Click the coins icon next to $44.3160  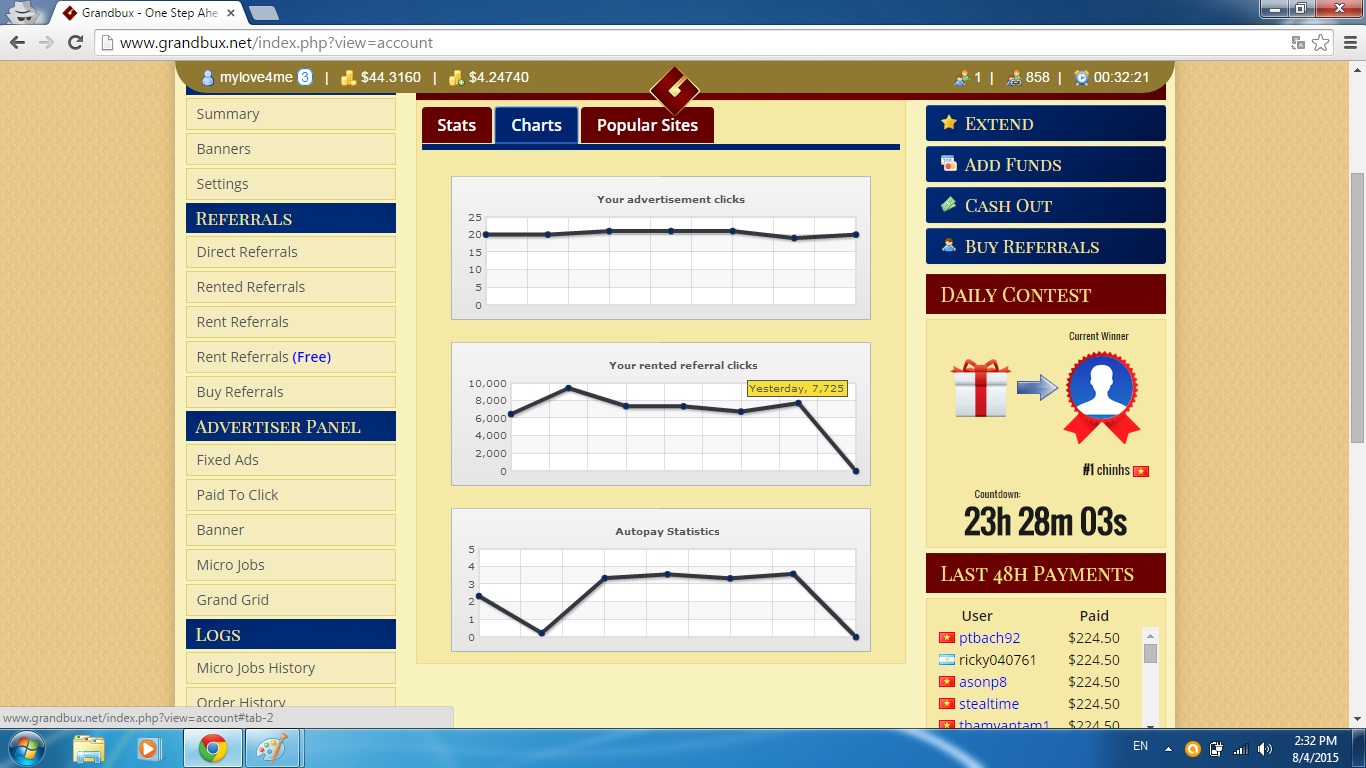[348, 78]
